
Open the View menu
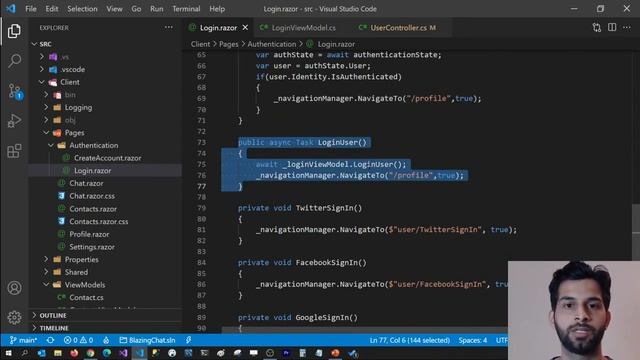point(114,9)
